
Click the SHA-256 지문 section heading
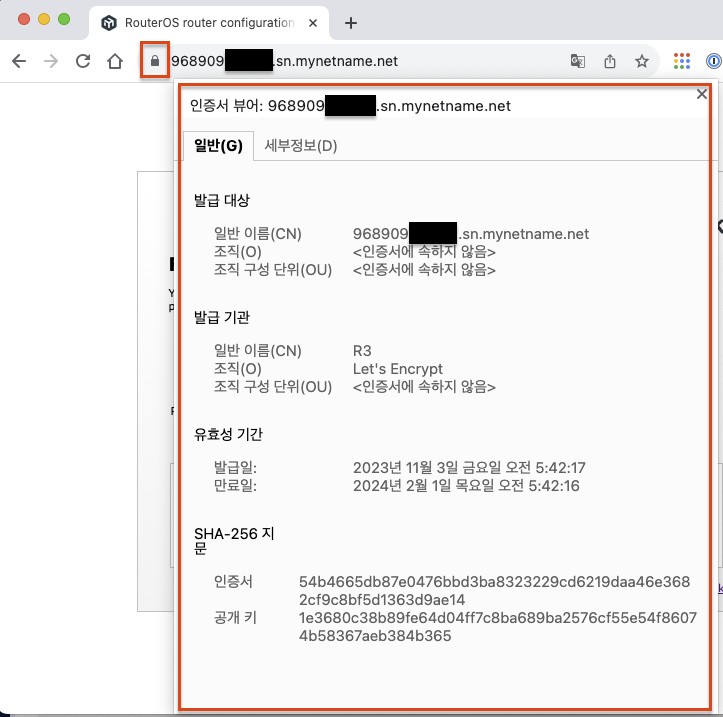click(x=234, y=540)
